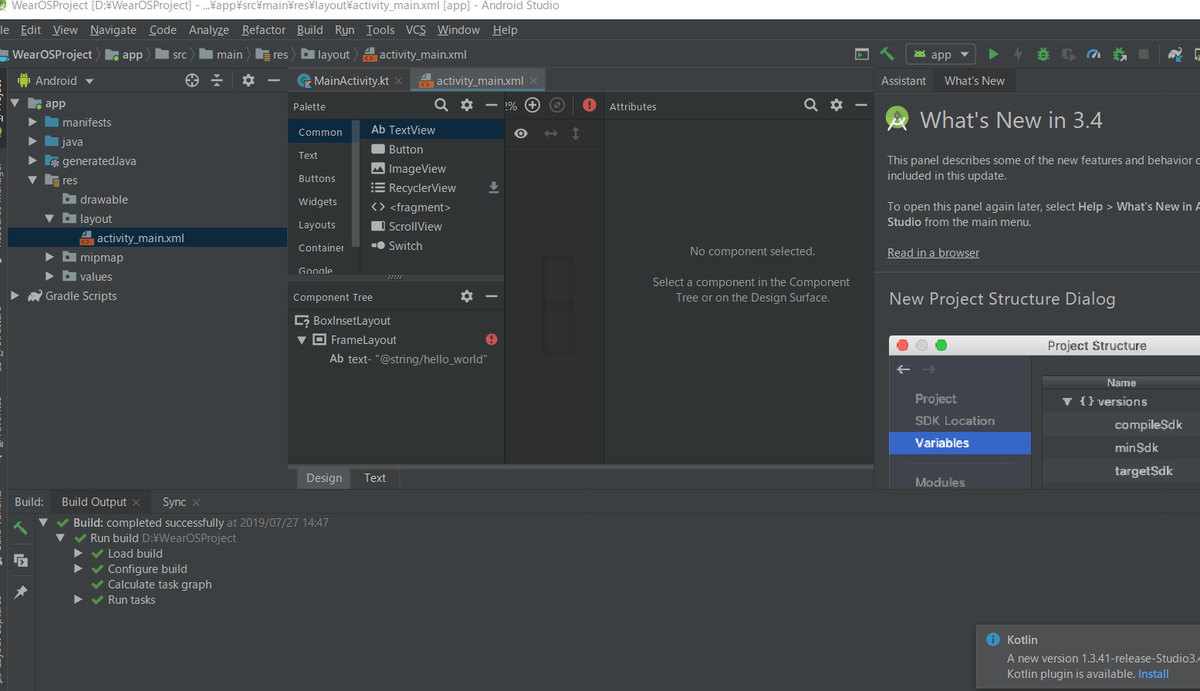
Task: Switch to the Assistant tab
Action: [x=904, y=81]
